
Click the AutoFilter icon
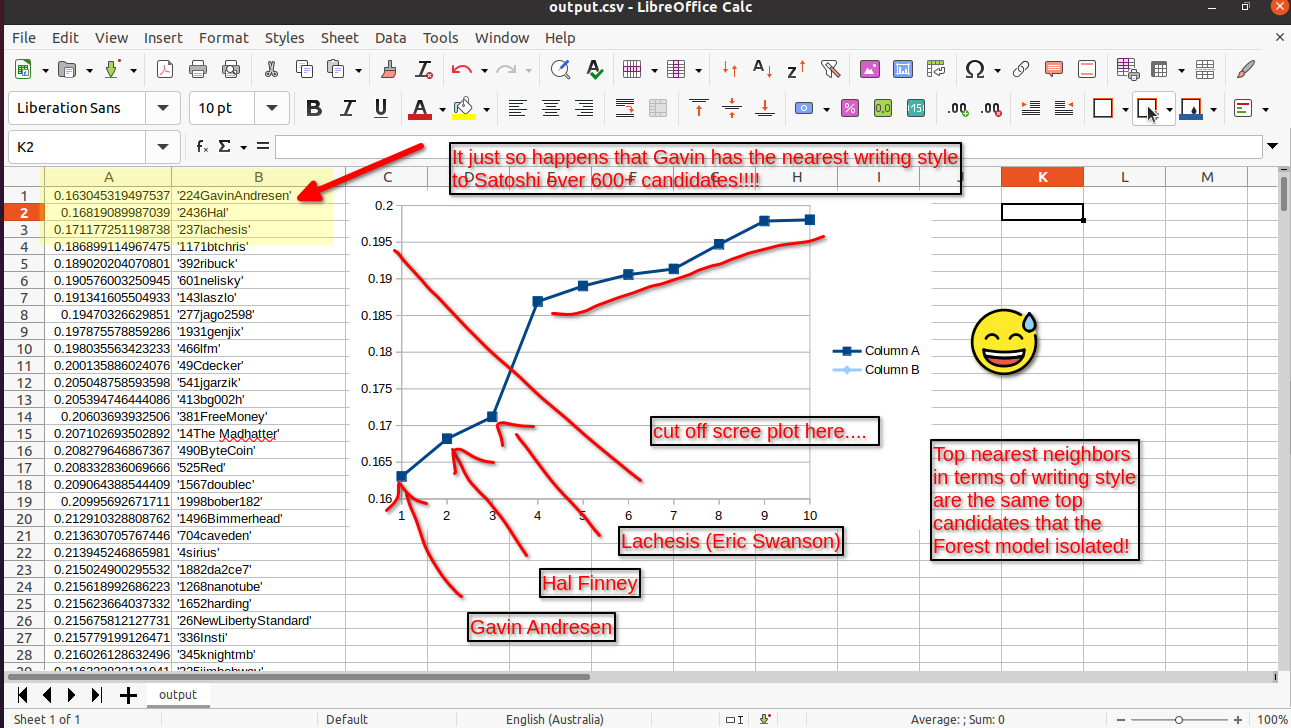[x=829, y=69]
